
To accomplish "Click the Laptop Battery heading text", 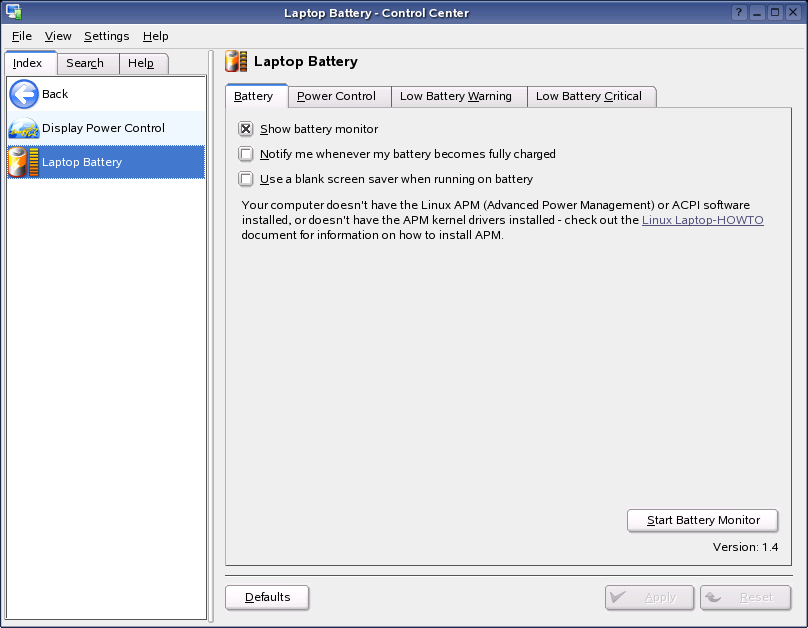I will 306,61.
